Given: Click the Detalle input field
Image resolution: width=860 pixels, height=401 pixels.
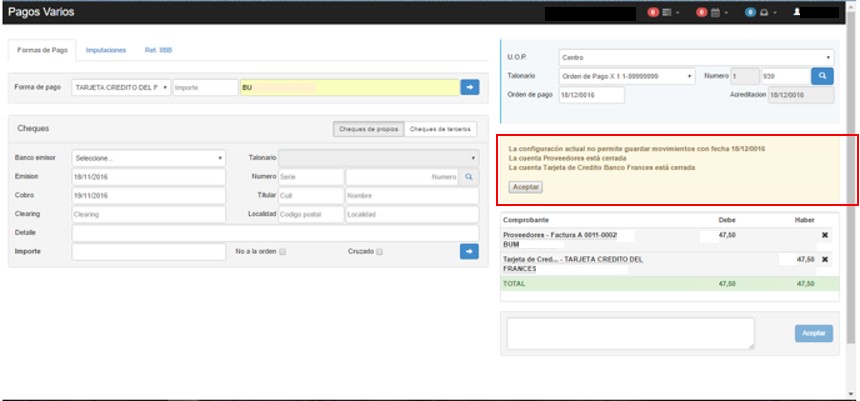Looking at the screenshot, I should click(274, 233).
